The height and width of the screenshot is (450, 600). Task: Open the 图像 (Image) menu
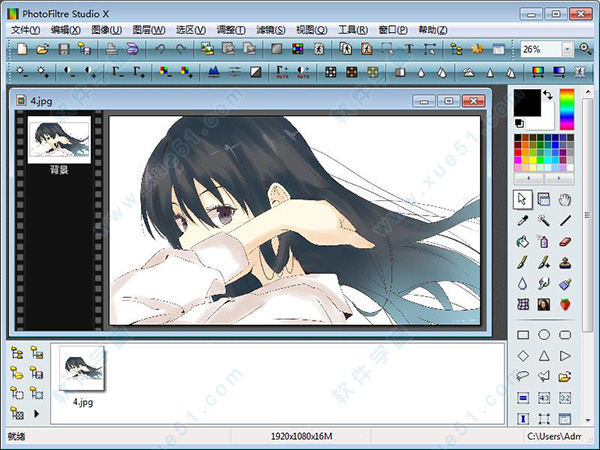pos(107,30)
